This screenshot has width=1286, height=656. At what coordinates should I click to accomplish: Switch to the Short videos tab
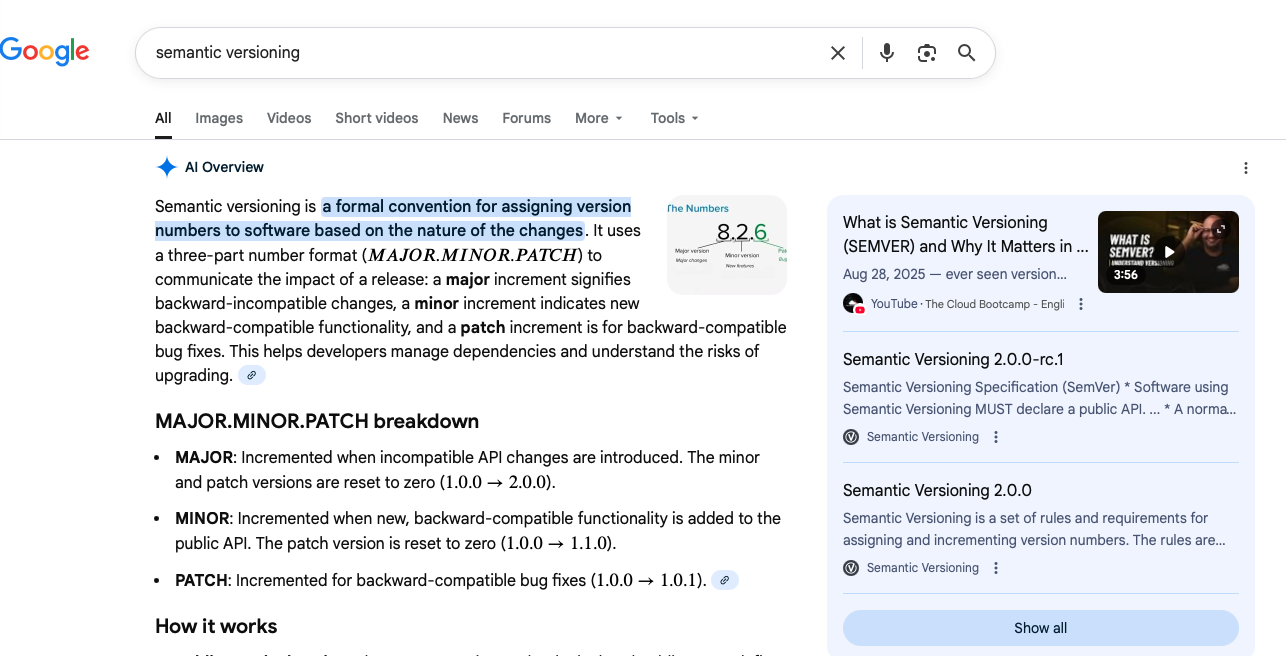(377, 118)
